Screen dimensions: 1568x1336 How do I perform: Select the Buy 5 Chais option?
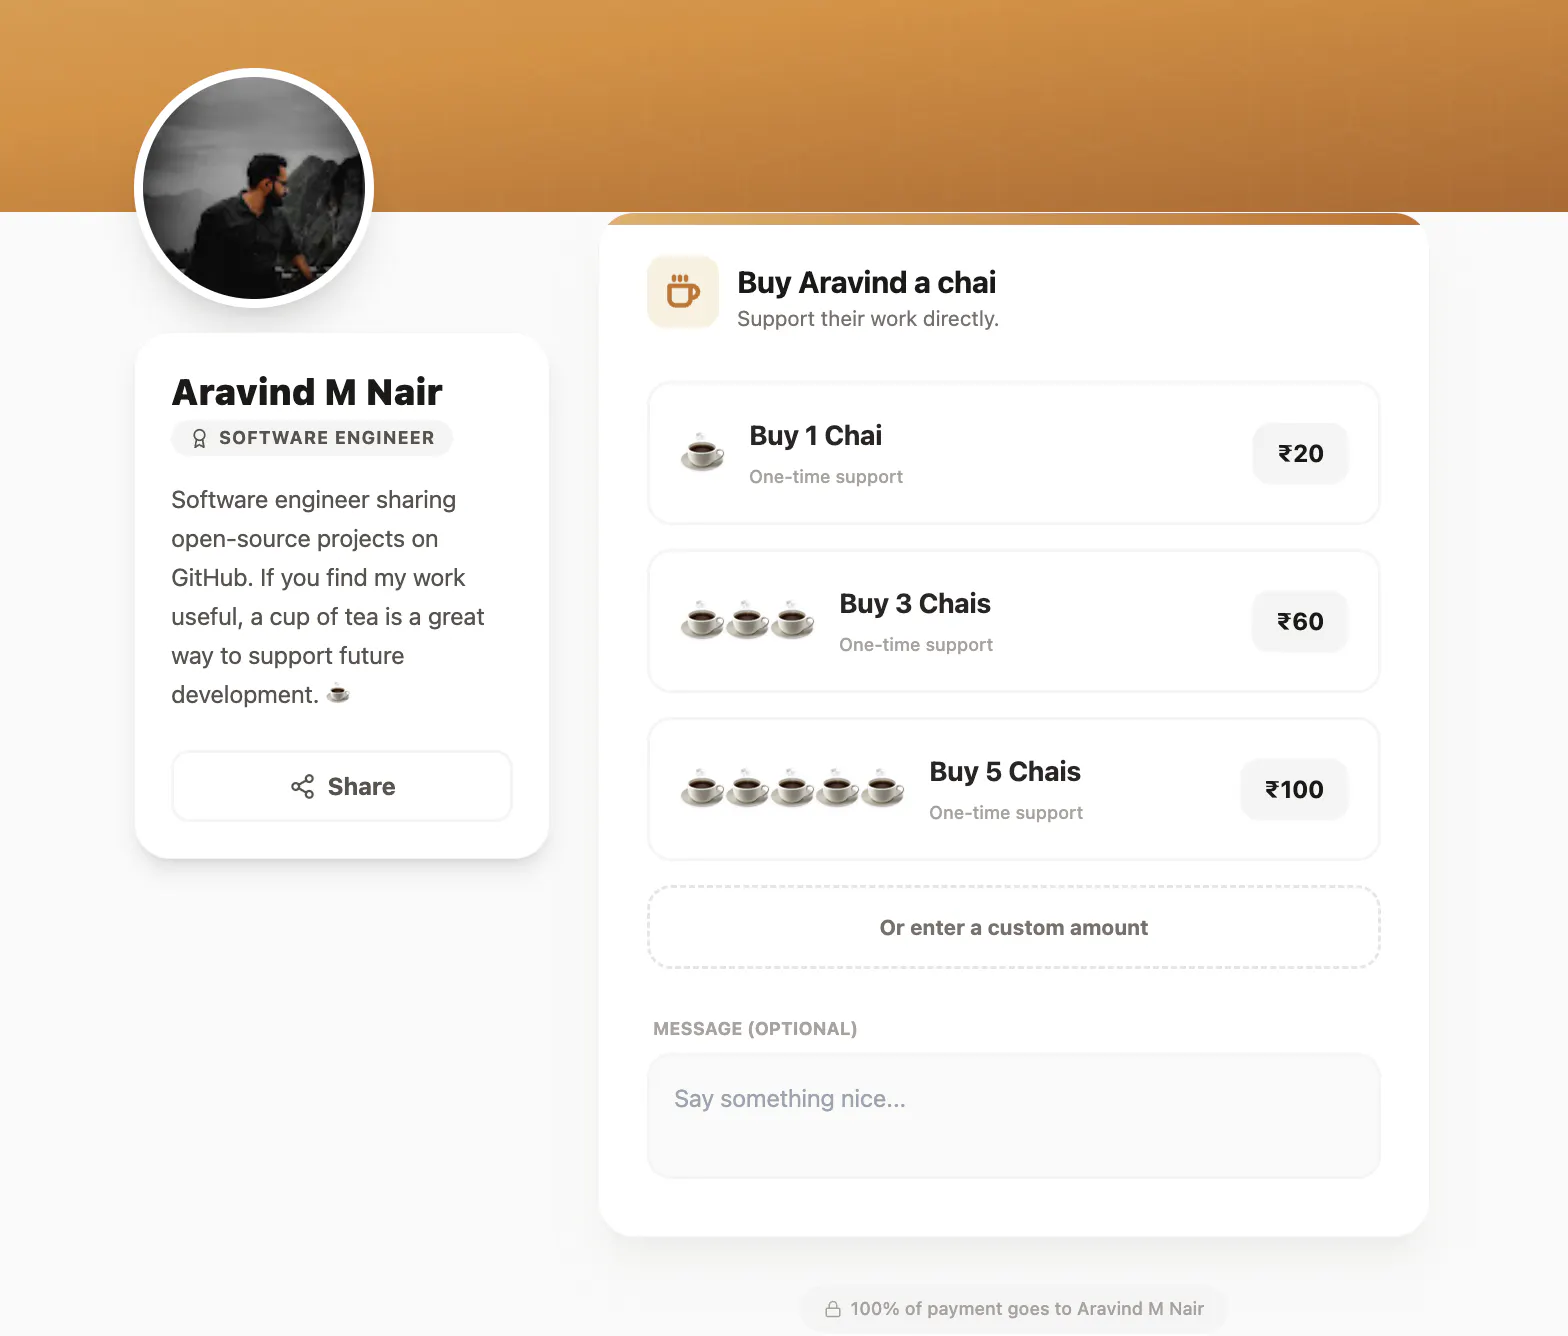pos(1014,789)
